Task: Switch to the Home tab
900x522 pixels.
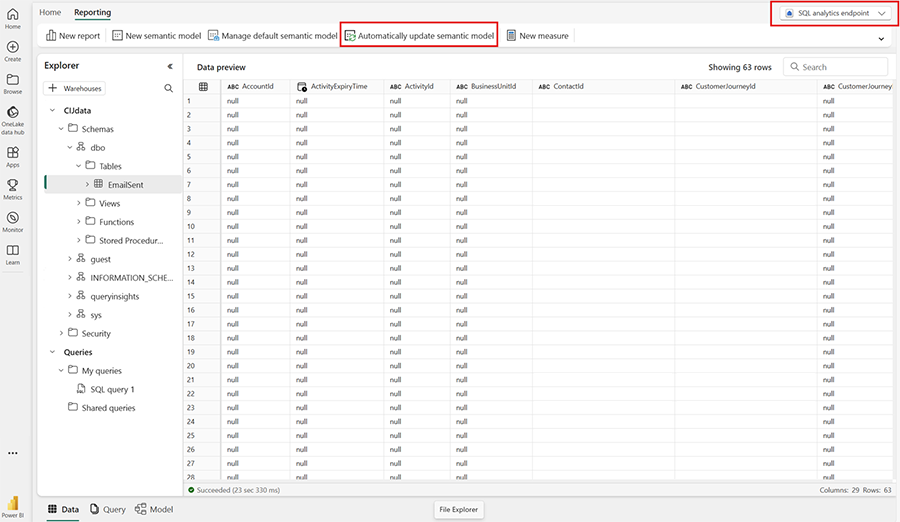Action: [50, 12]
